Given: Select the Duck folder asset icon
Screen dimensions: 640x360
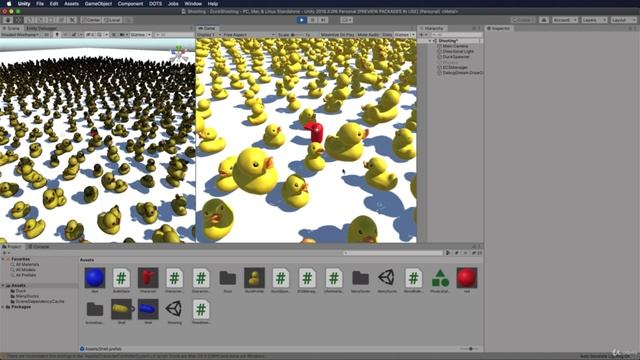Looking at the screenshot, I should (227, 278).
